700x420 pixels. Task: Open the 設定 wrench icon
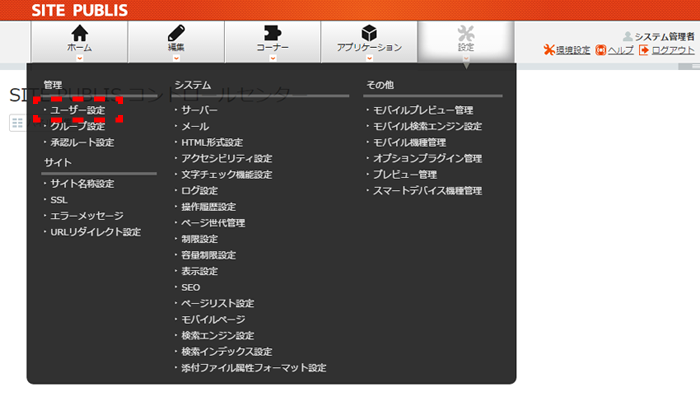tap(466, 33)
